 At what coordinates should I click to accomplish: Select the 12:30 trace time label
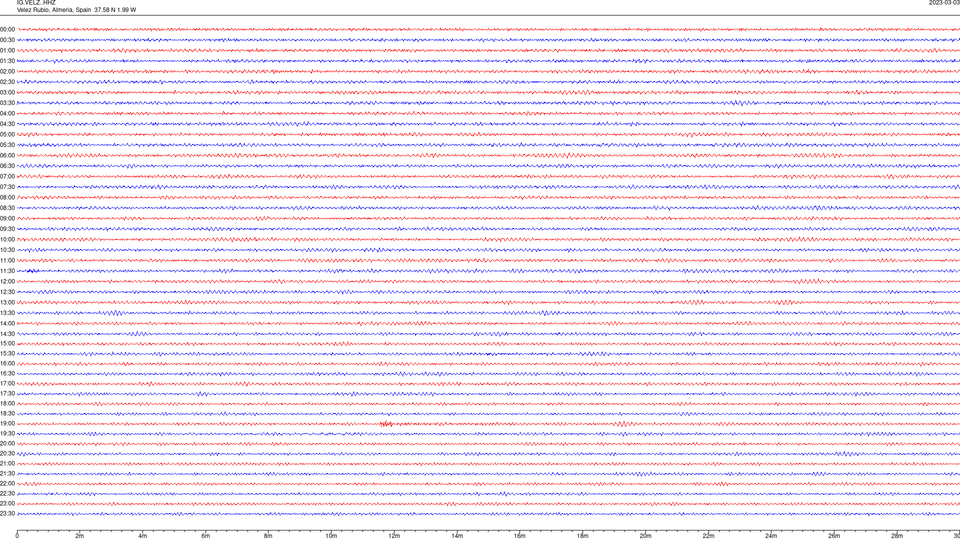7,292
